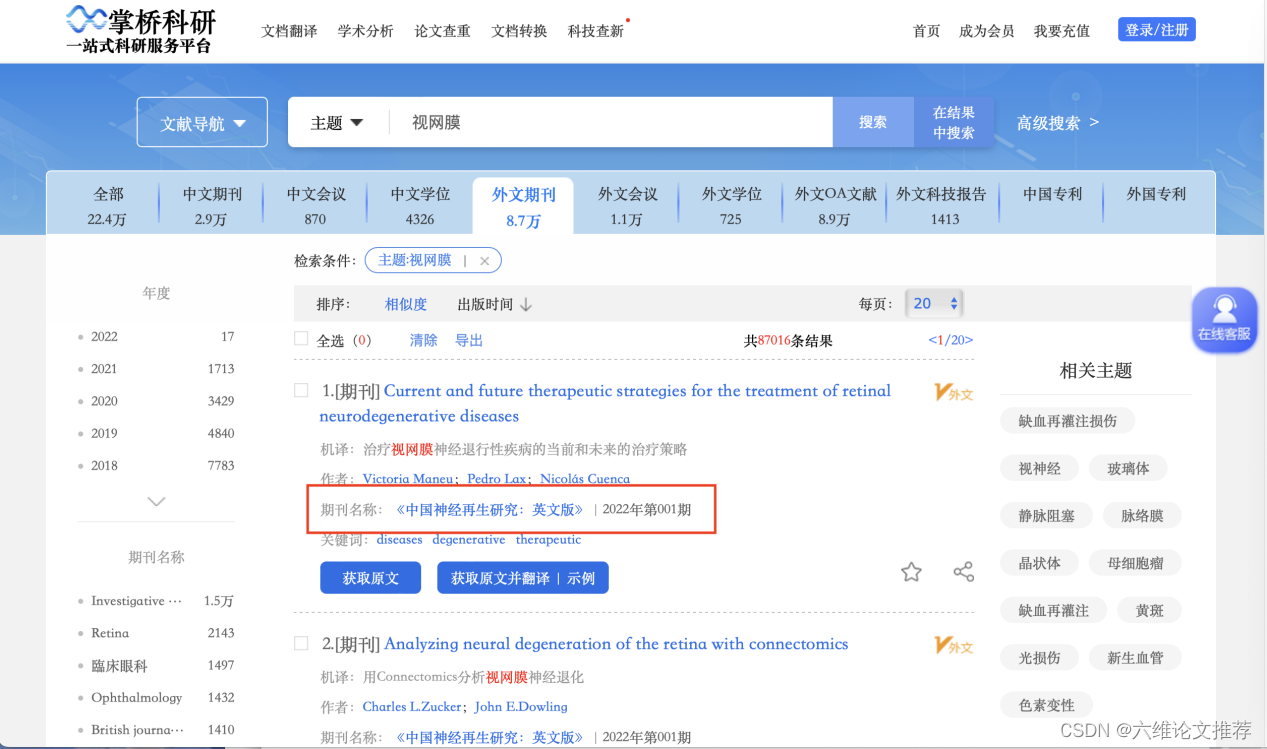
Task: Open title Analyzing neural degeneration of the retina
Action: point(616,644)
